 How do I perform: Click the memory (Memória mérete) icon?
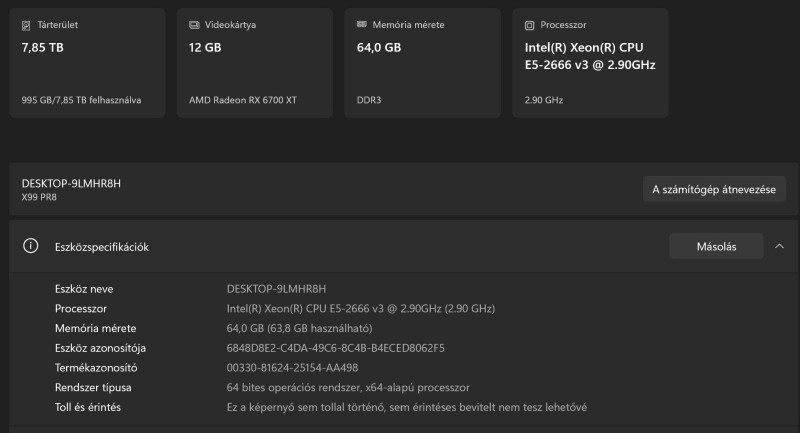[361, 24]
